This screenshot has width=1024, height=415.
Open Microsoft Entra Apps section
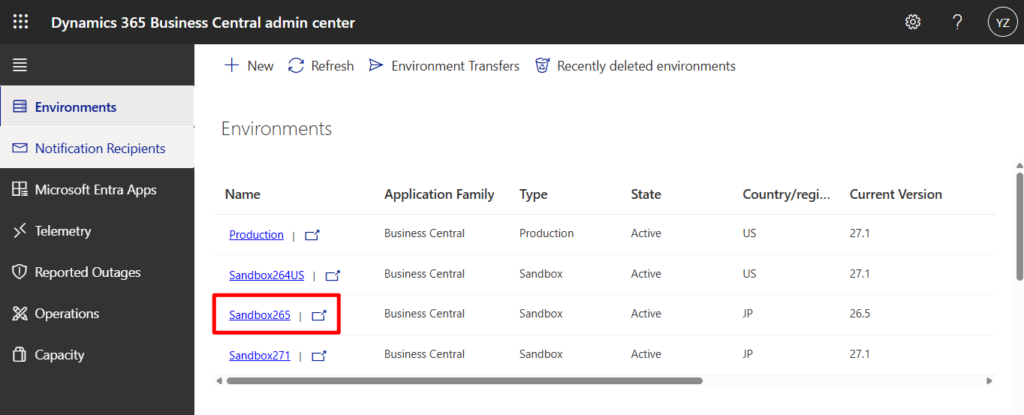point(95,189)
